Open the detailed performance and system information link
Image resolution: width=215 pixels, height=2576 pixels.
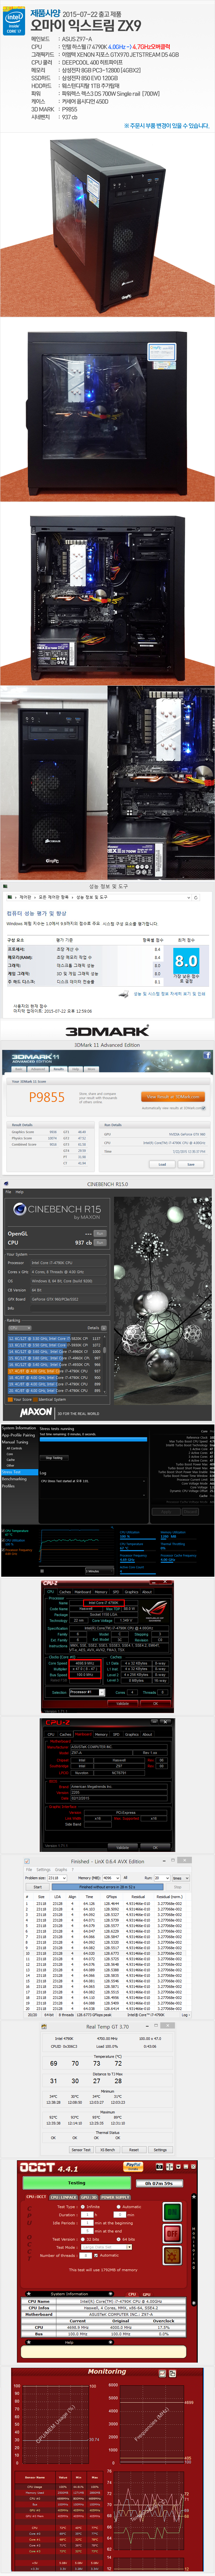(169, 994)
